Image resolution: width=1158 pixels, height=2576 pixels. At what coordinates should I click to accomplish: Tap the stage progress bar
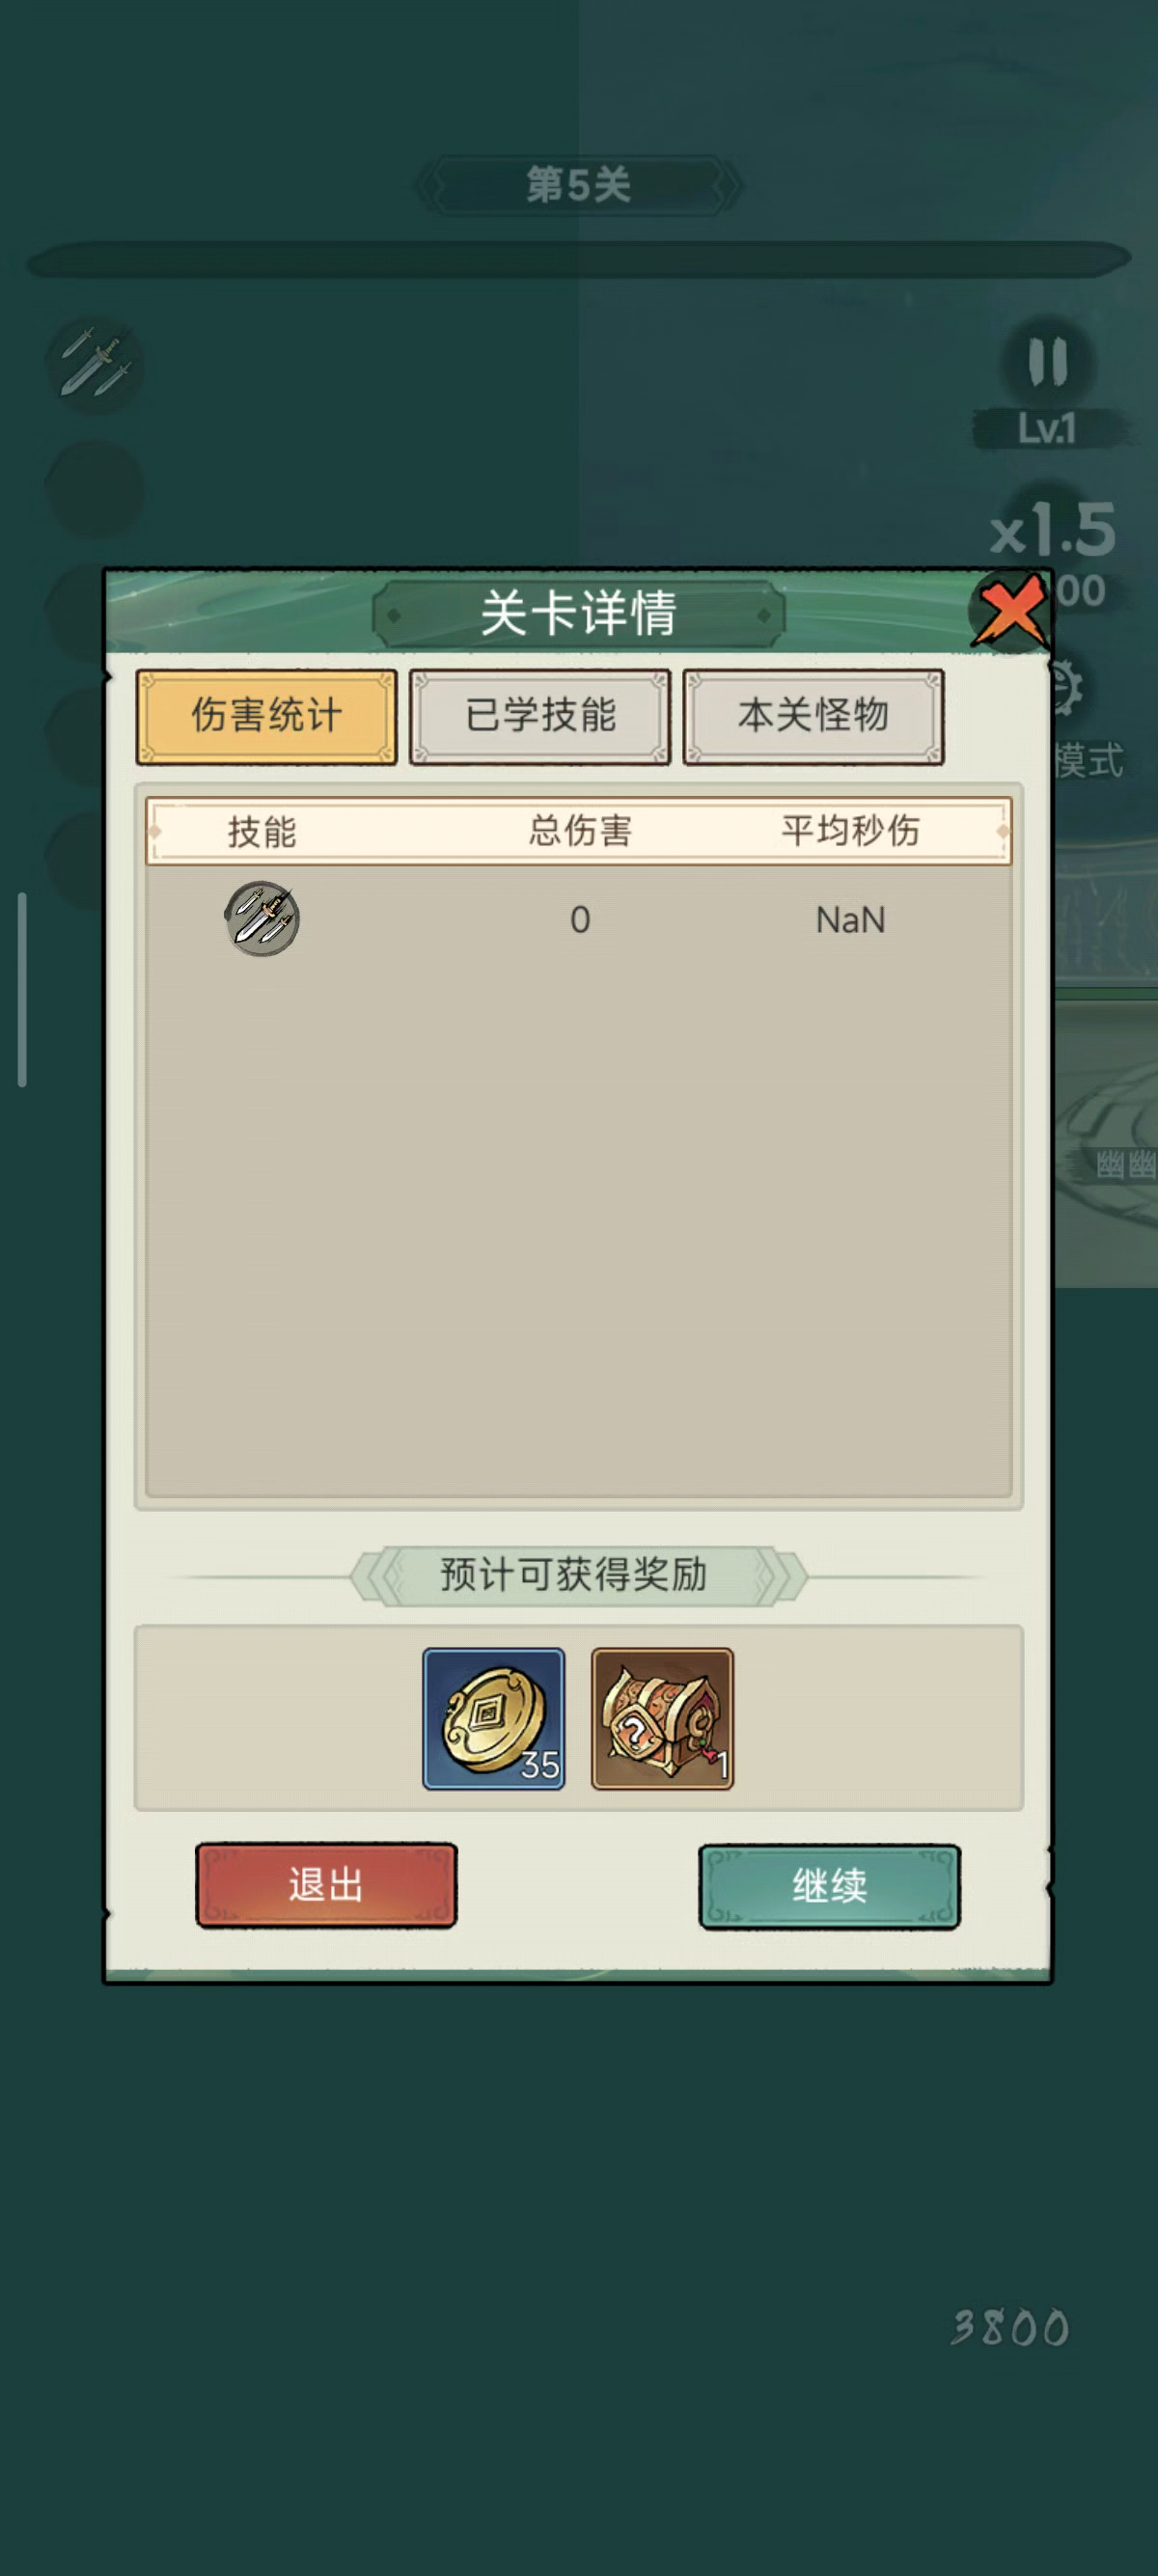coord(579,259)
